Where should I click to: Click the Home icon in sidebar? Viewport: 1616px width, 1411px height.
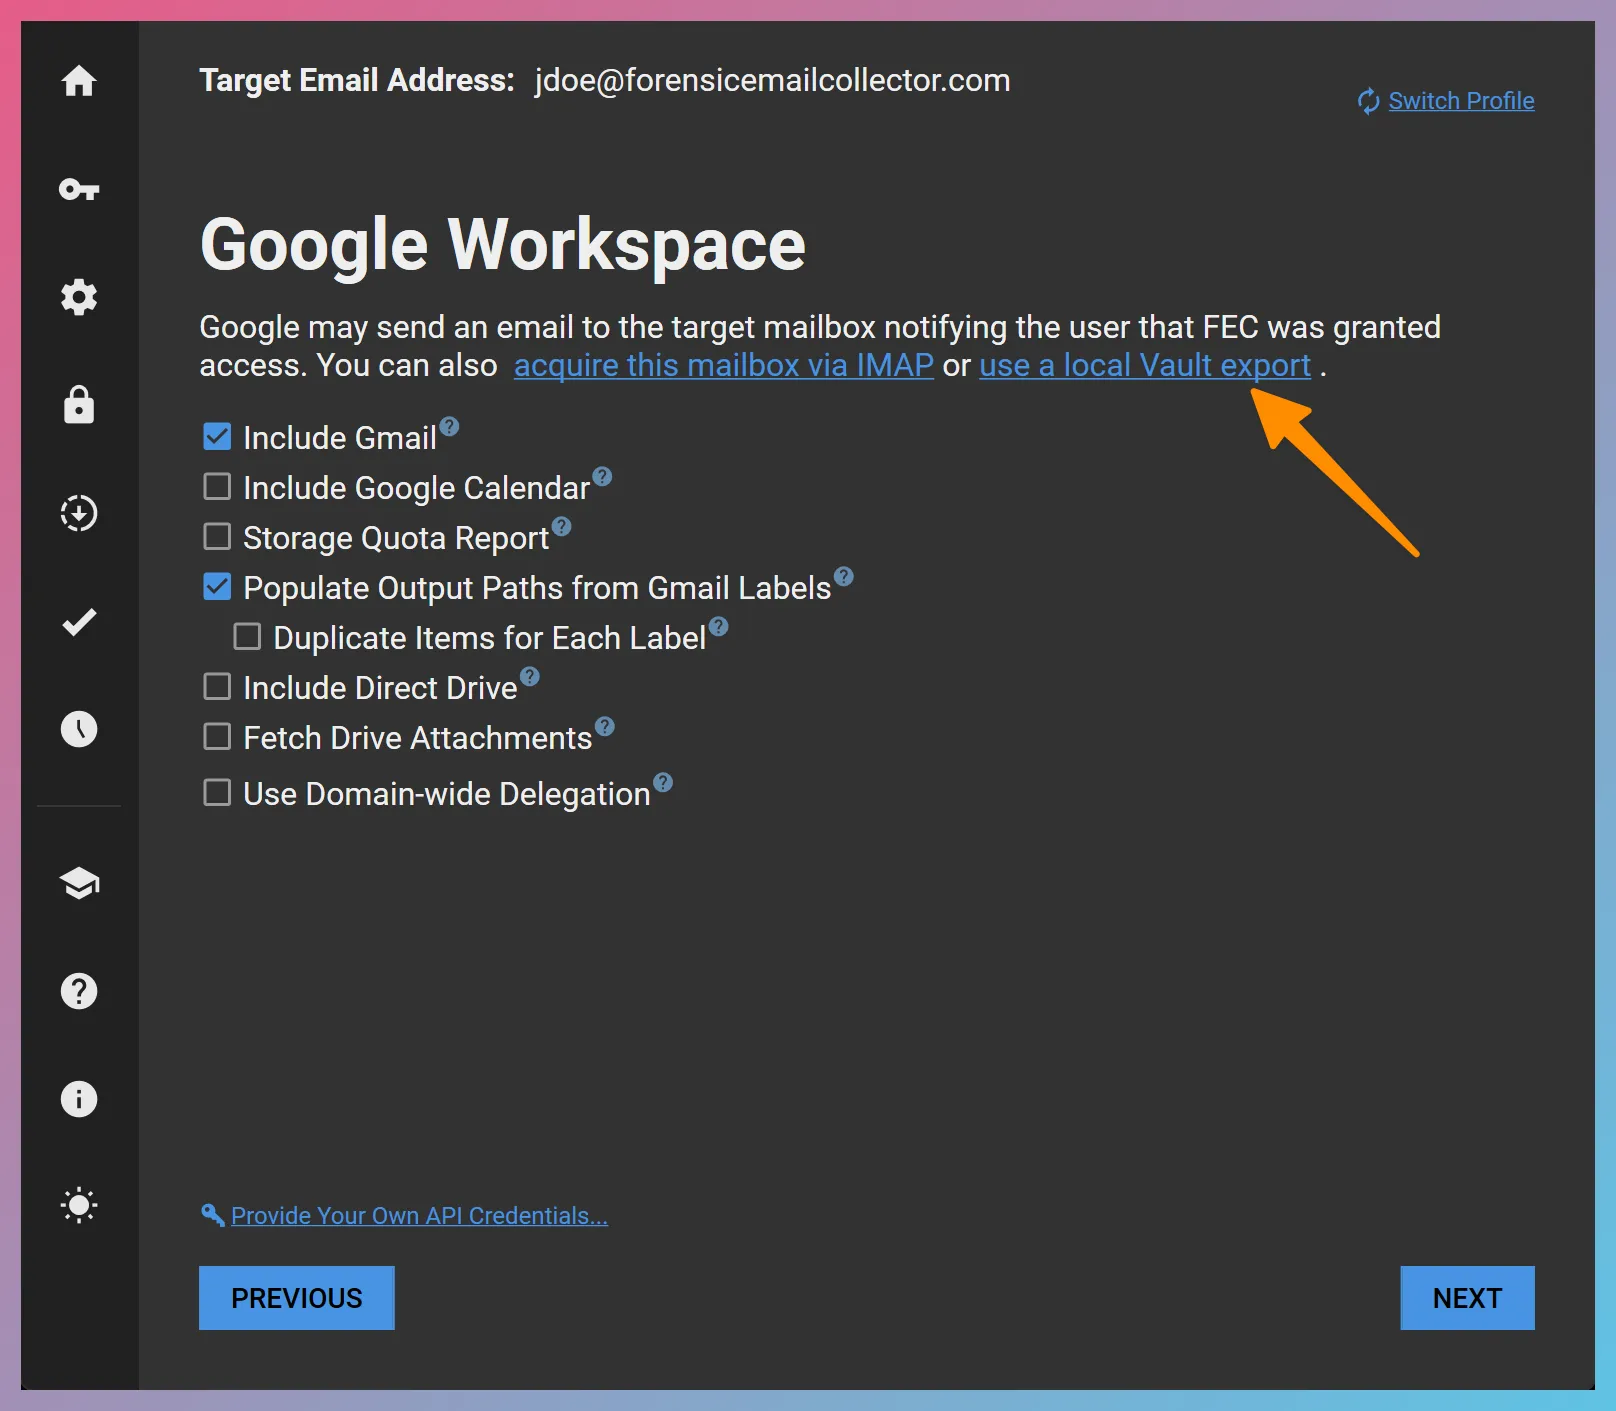[79, 81]
